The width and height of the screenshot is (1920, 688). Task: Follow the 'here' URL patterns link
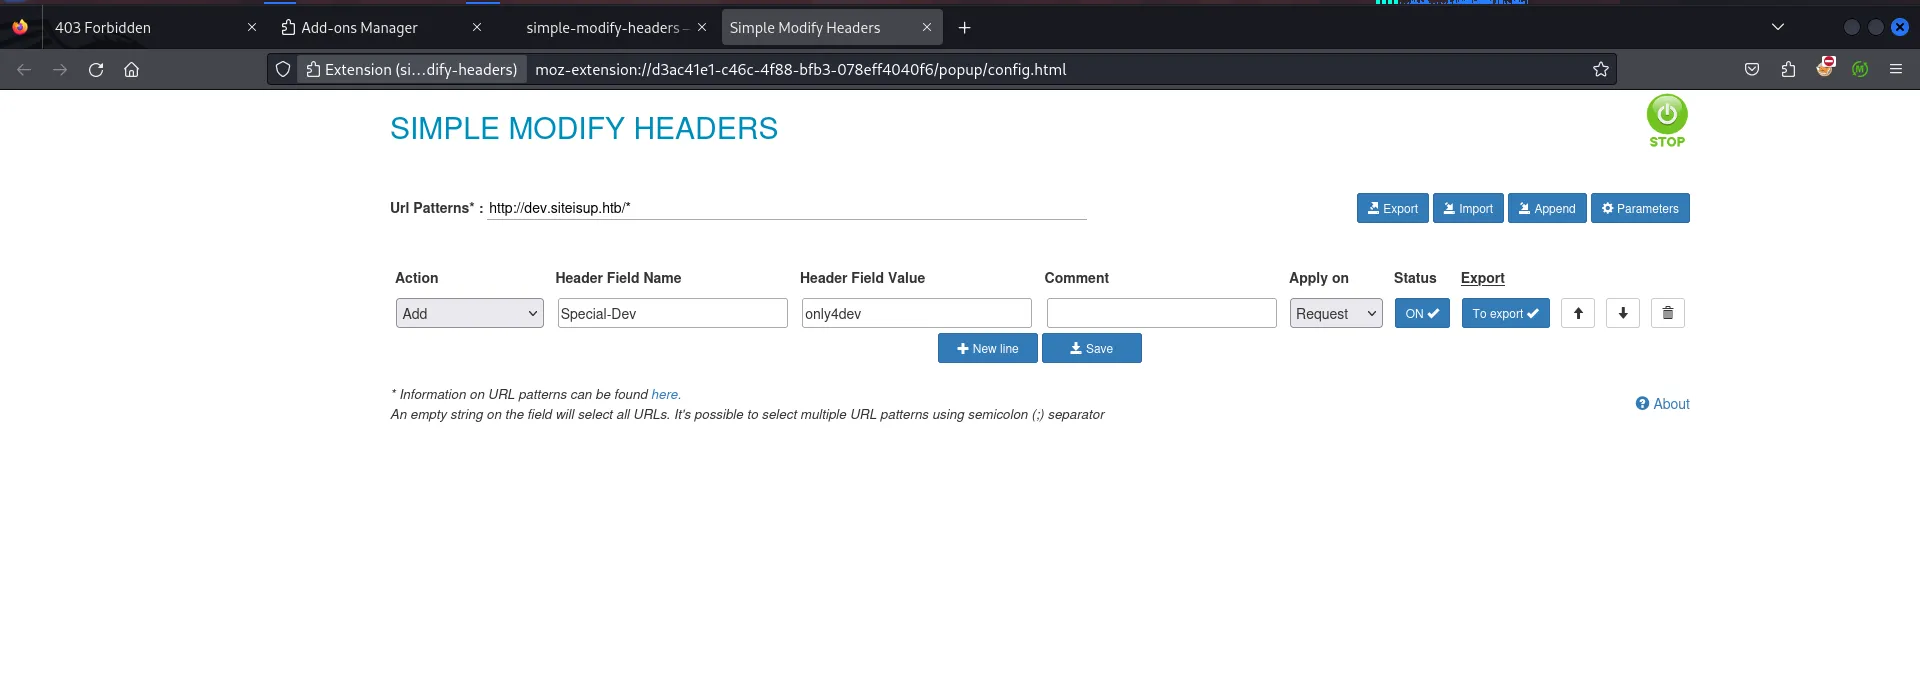point(665,394)
